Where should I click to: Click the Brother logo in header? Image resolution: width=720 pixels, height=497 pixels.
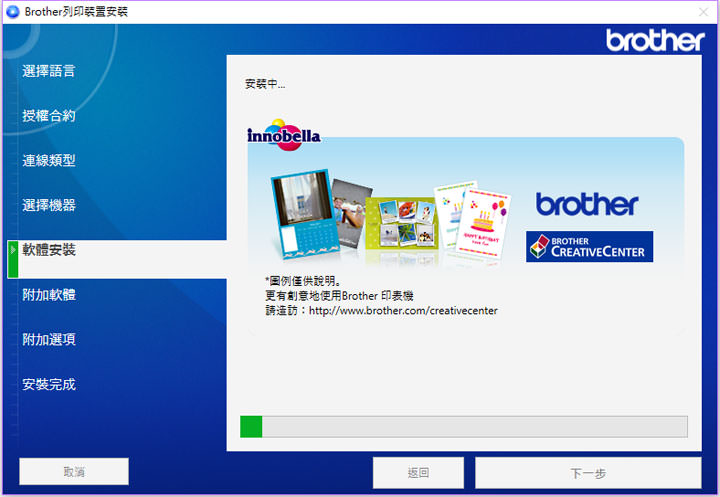[655, 40]
